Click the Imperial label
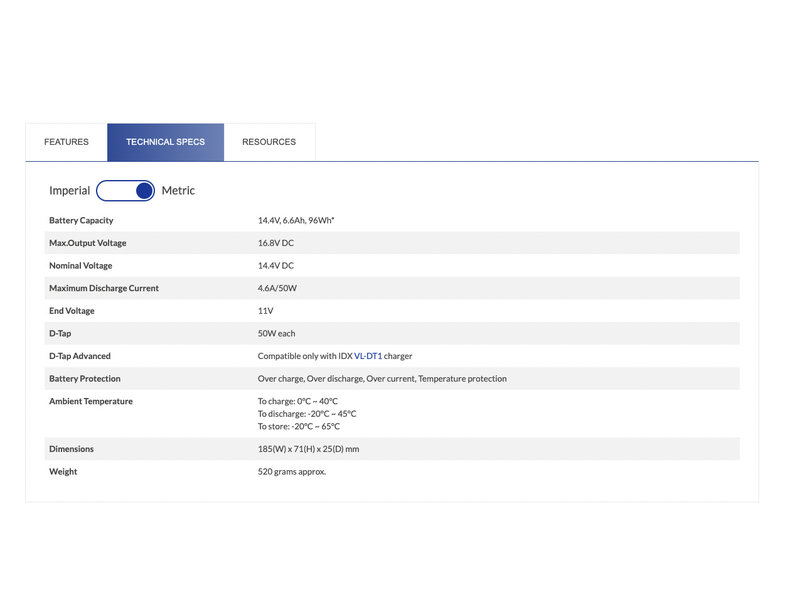800x600 pixels. click(69, 191)
